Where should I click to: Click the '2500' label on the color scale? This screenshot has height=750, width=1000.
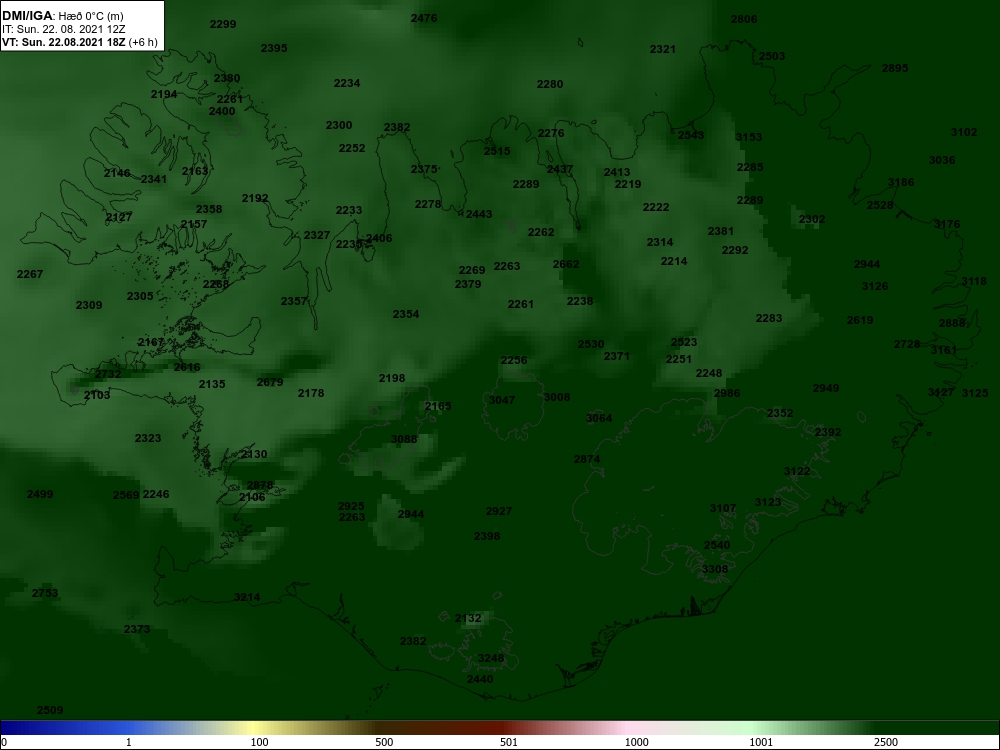pyautogui.click(x=886, y=742)
